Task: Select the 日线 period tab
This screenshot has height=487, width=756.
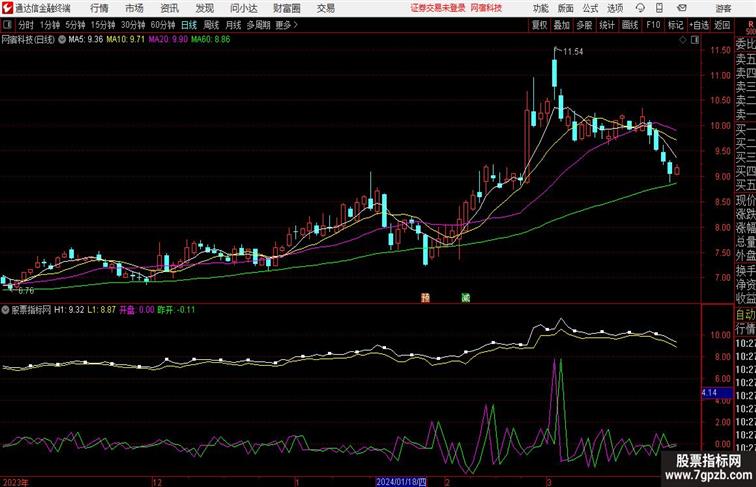Action: 189,25
